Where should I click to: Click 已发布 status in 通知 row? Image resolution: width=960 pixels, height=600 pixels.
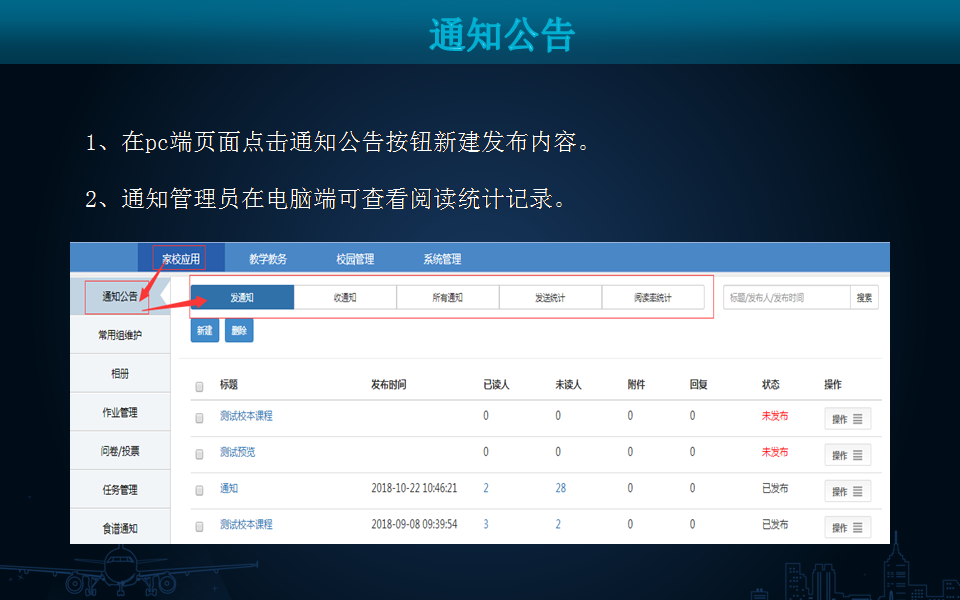point(775,488)
